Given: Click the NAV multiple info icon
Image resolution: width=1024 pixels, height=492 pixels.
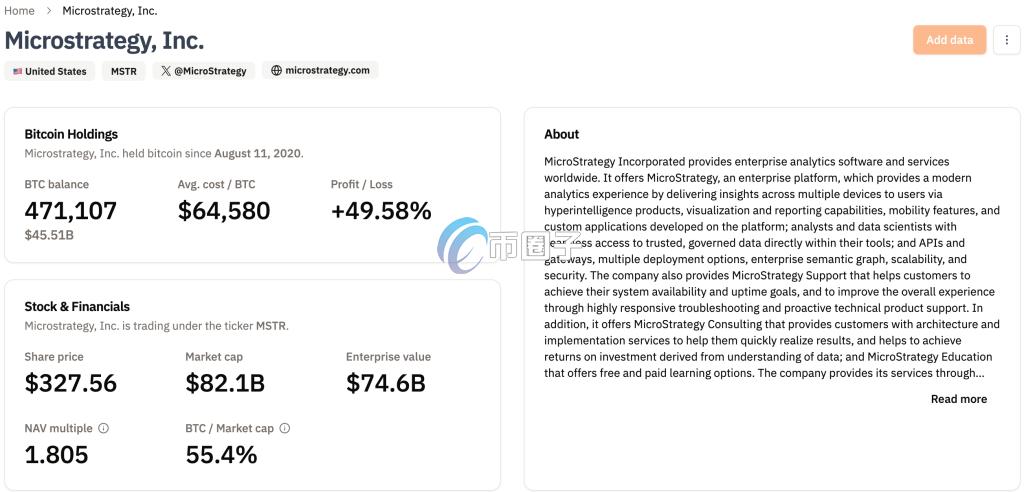Looking at the screenshot, I should [x=103, y=429].
